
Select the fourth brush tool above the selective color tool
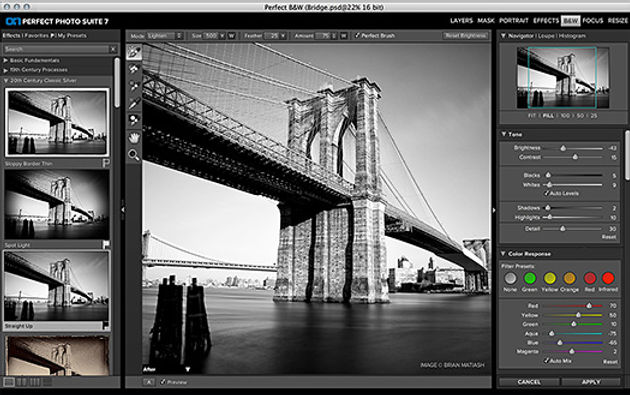(x=134, y=103)
